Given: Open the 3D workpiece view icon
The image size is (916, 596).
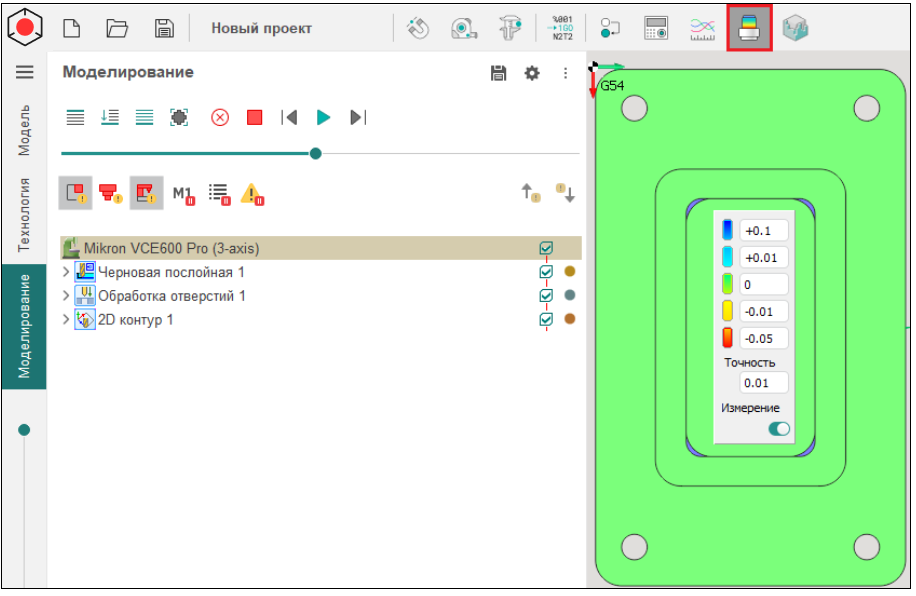Looking at the screenshot, I should click(796, 29).
